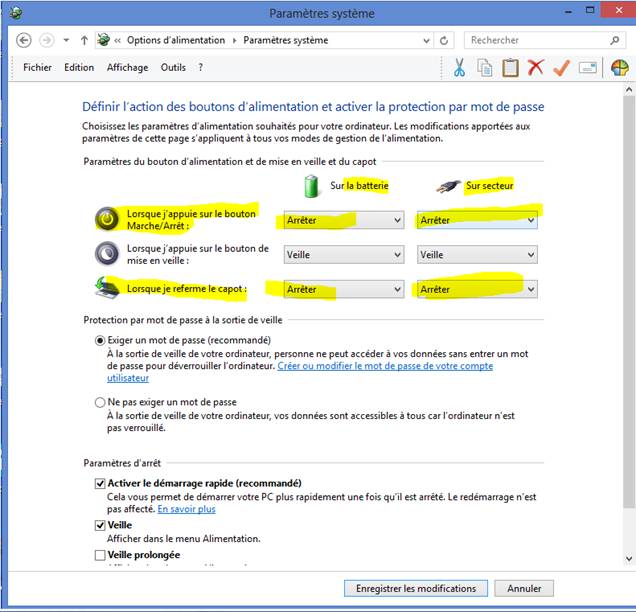
Task: Click the vertical scrollbar down arrow
Action: tap(629, 559)
